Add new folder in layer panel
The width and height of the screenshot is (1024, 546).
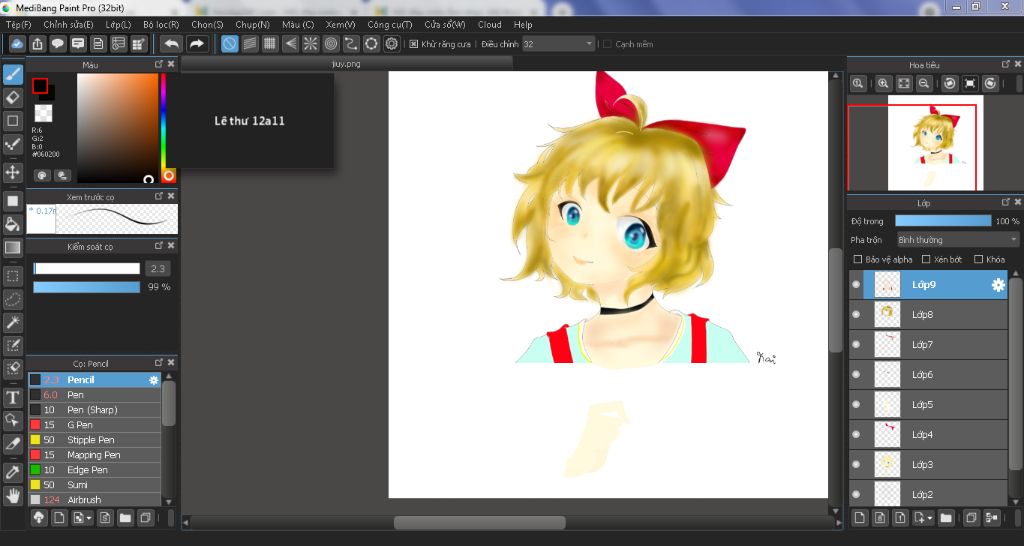tap(946, 518)
